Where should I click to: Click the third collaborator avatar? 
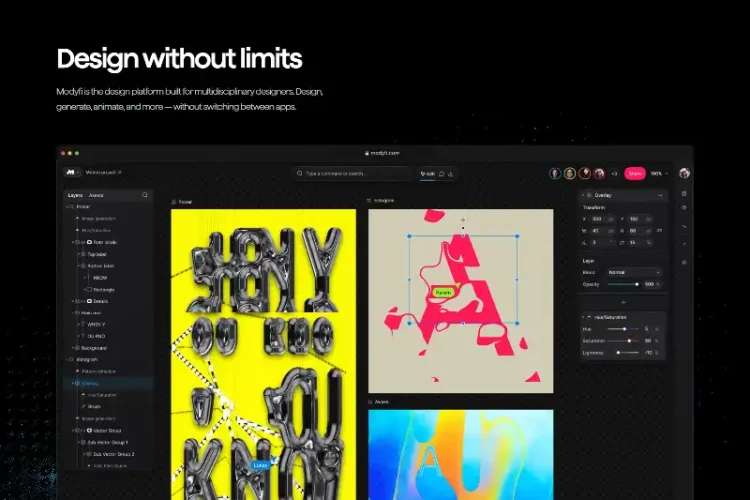pos(585,173)
